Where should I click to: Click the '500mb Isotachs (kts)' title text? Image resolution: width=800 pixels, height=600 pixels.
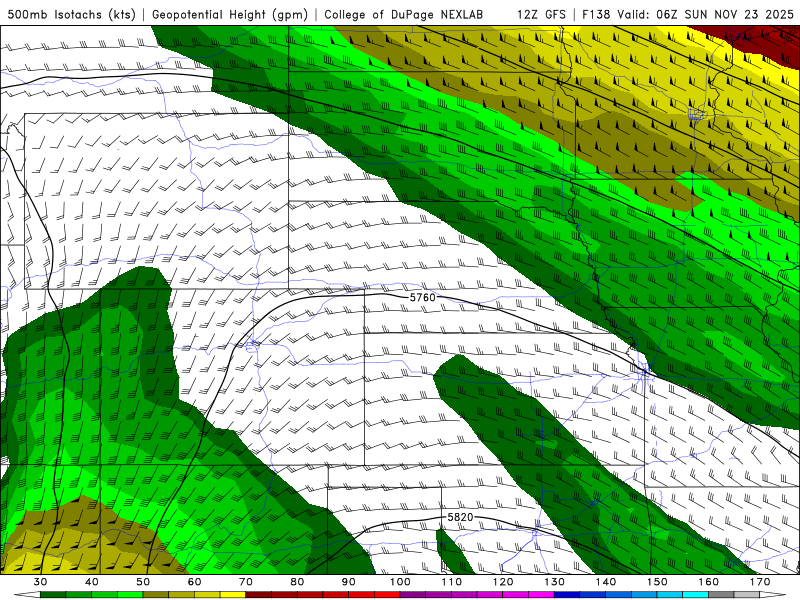(x=72, y=14)
